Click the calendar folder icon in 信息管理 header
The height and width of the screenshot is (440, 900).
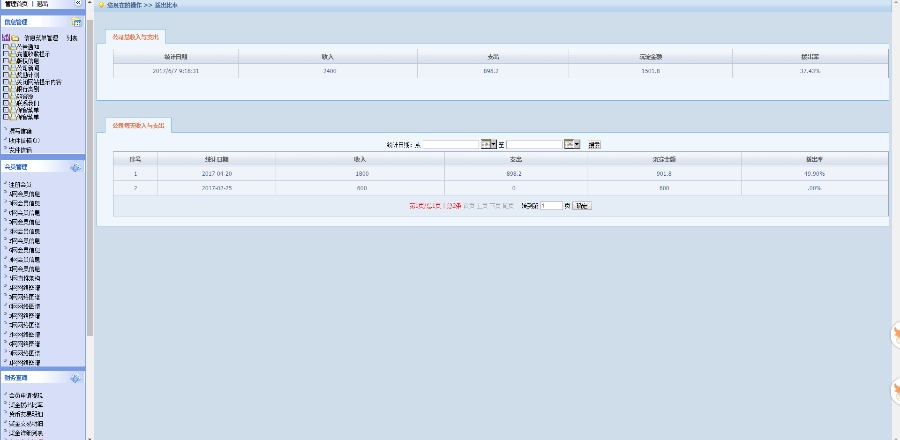click(76, 22)
